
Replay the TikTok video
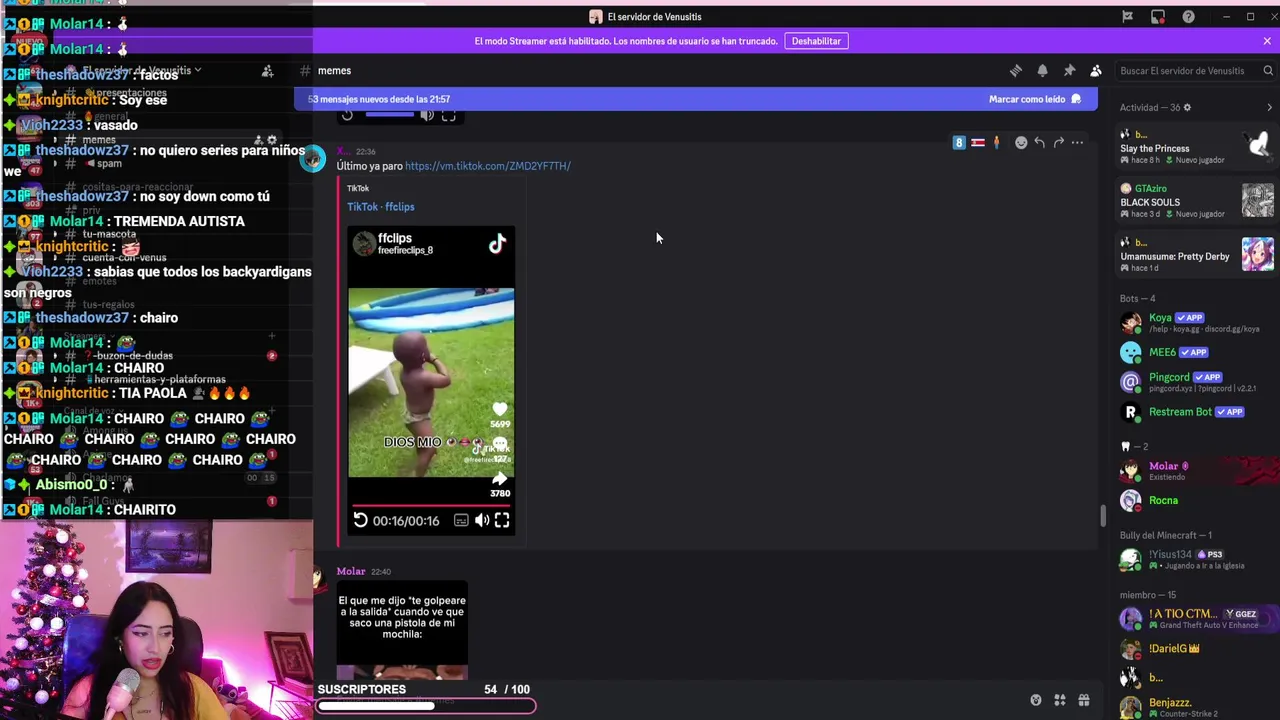pyautogui.click(x=360, y=520)
